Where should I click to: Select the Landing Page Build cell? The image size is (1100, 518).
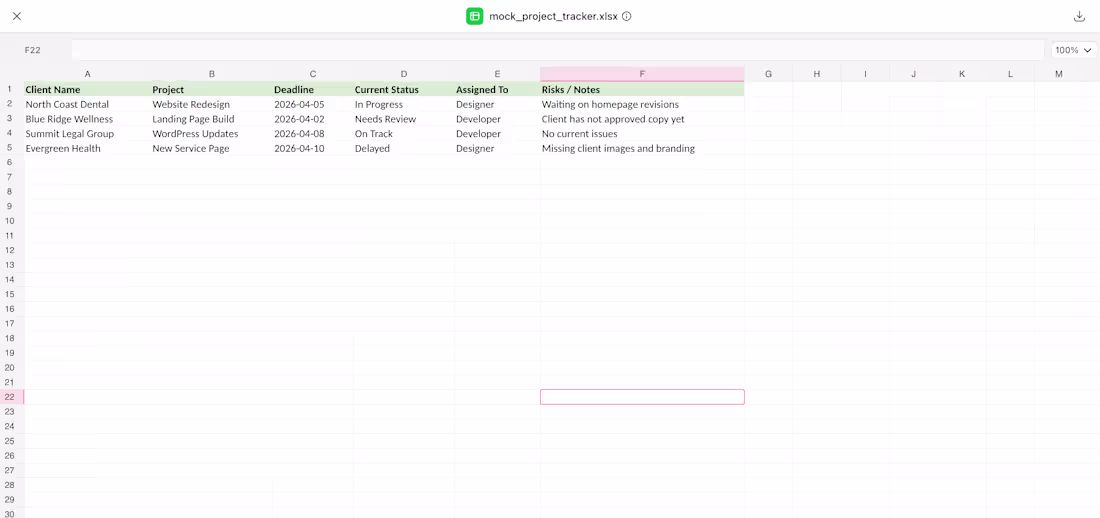click(212, 119)
